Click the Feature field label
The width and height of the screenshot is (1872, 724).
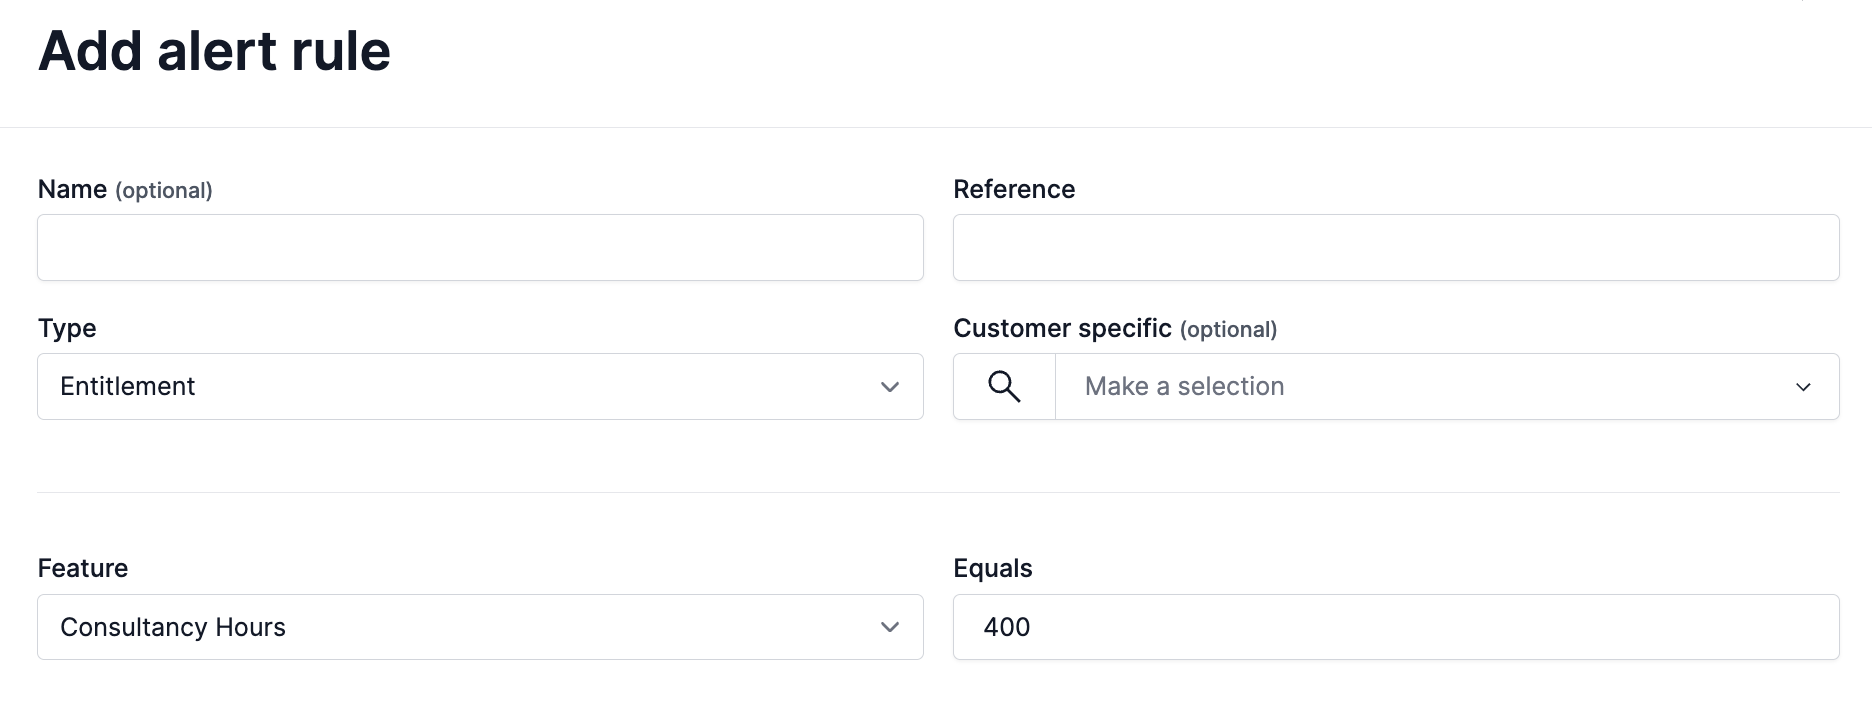point(83,569)
